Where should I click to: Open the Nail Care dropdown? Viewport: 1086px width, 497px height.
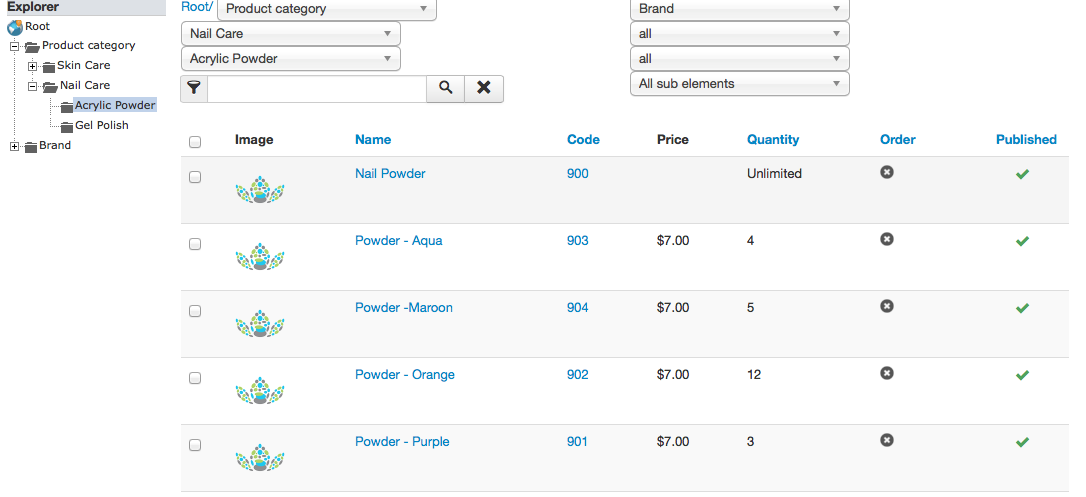(x=290, y=33)
